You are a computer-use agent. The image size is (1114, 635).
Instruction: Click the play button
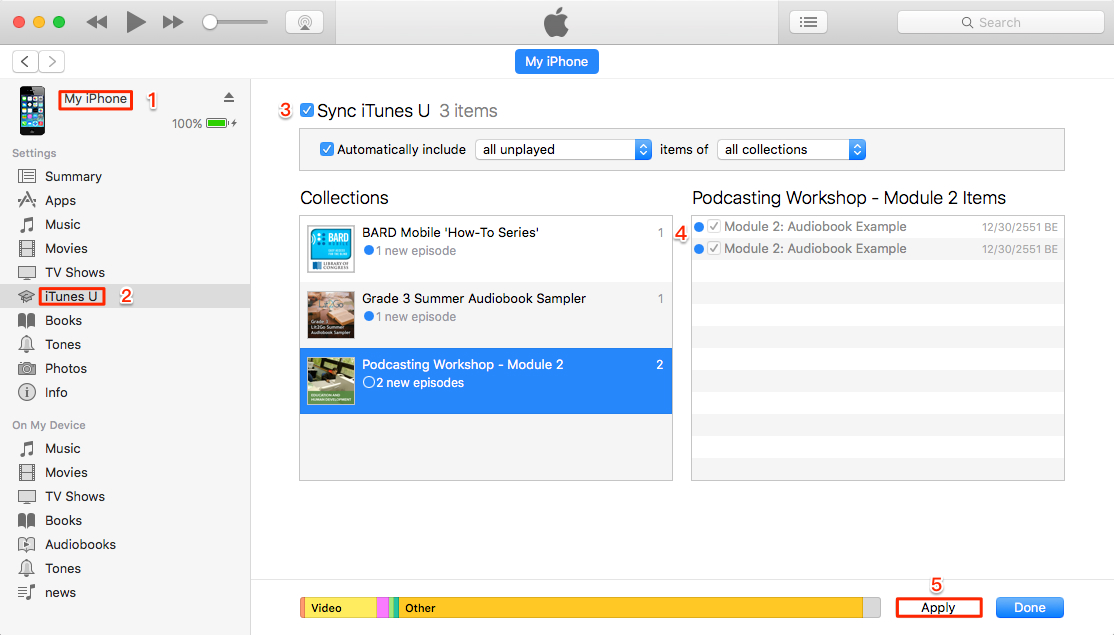(x=135, y=22)
